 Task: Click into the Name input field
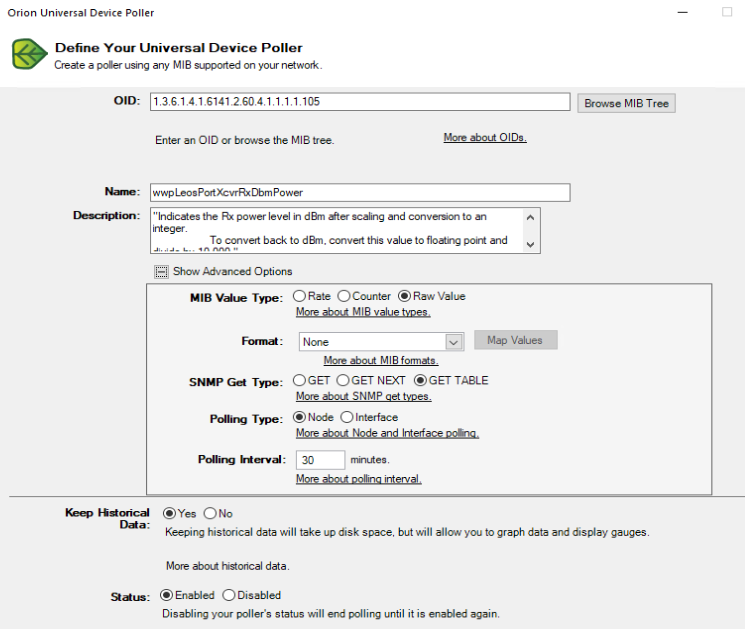360,192
